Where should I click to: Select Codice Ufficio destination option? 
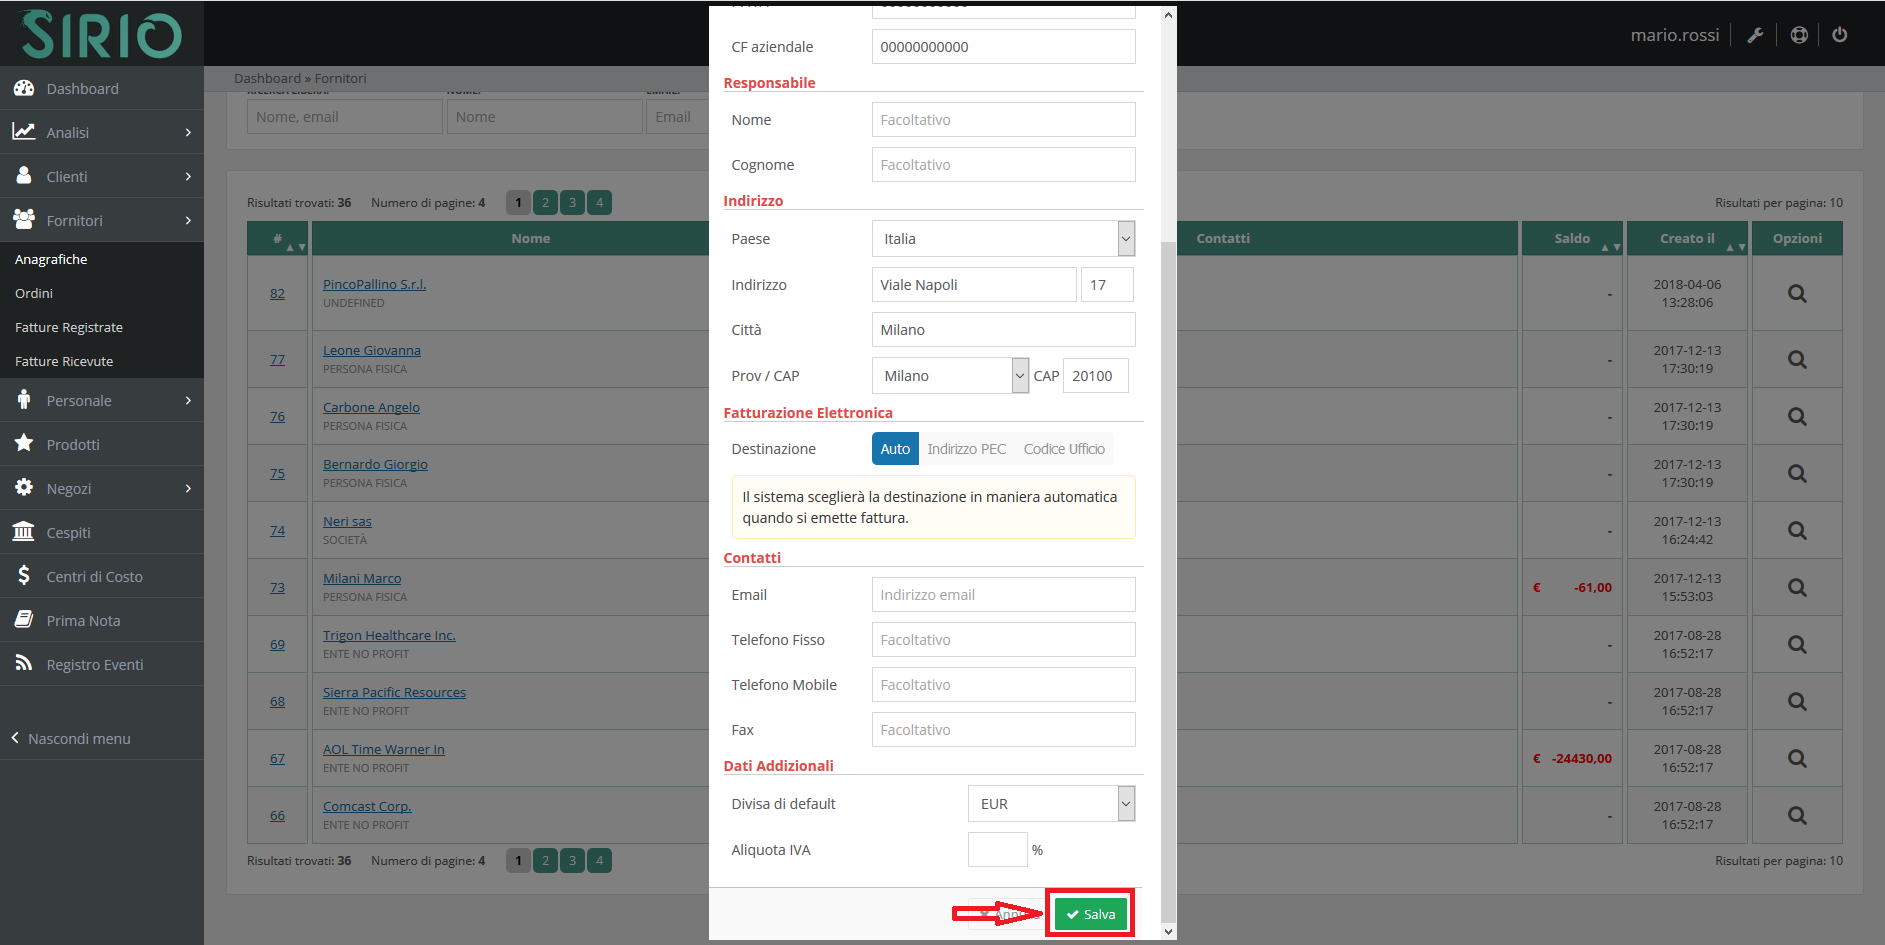pyautogui.click(x=1063, y=449)
